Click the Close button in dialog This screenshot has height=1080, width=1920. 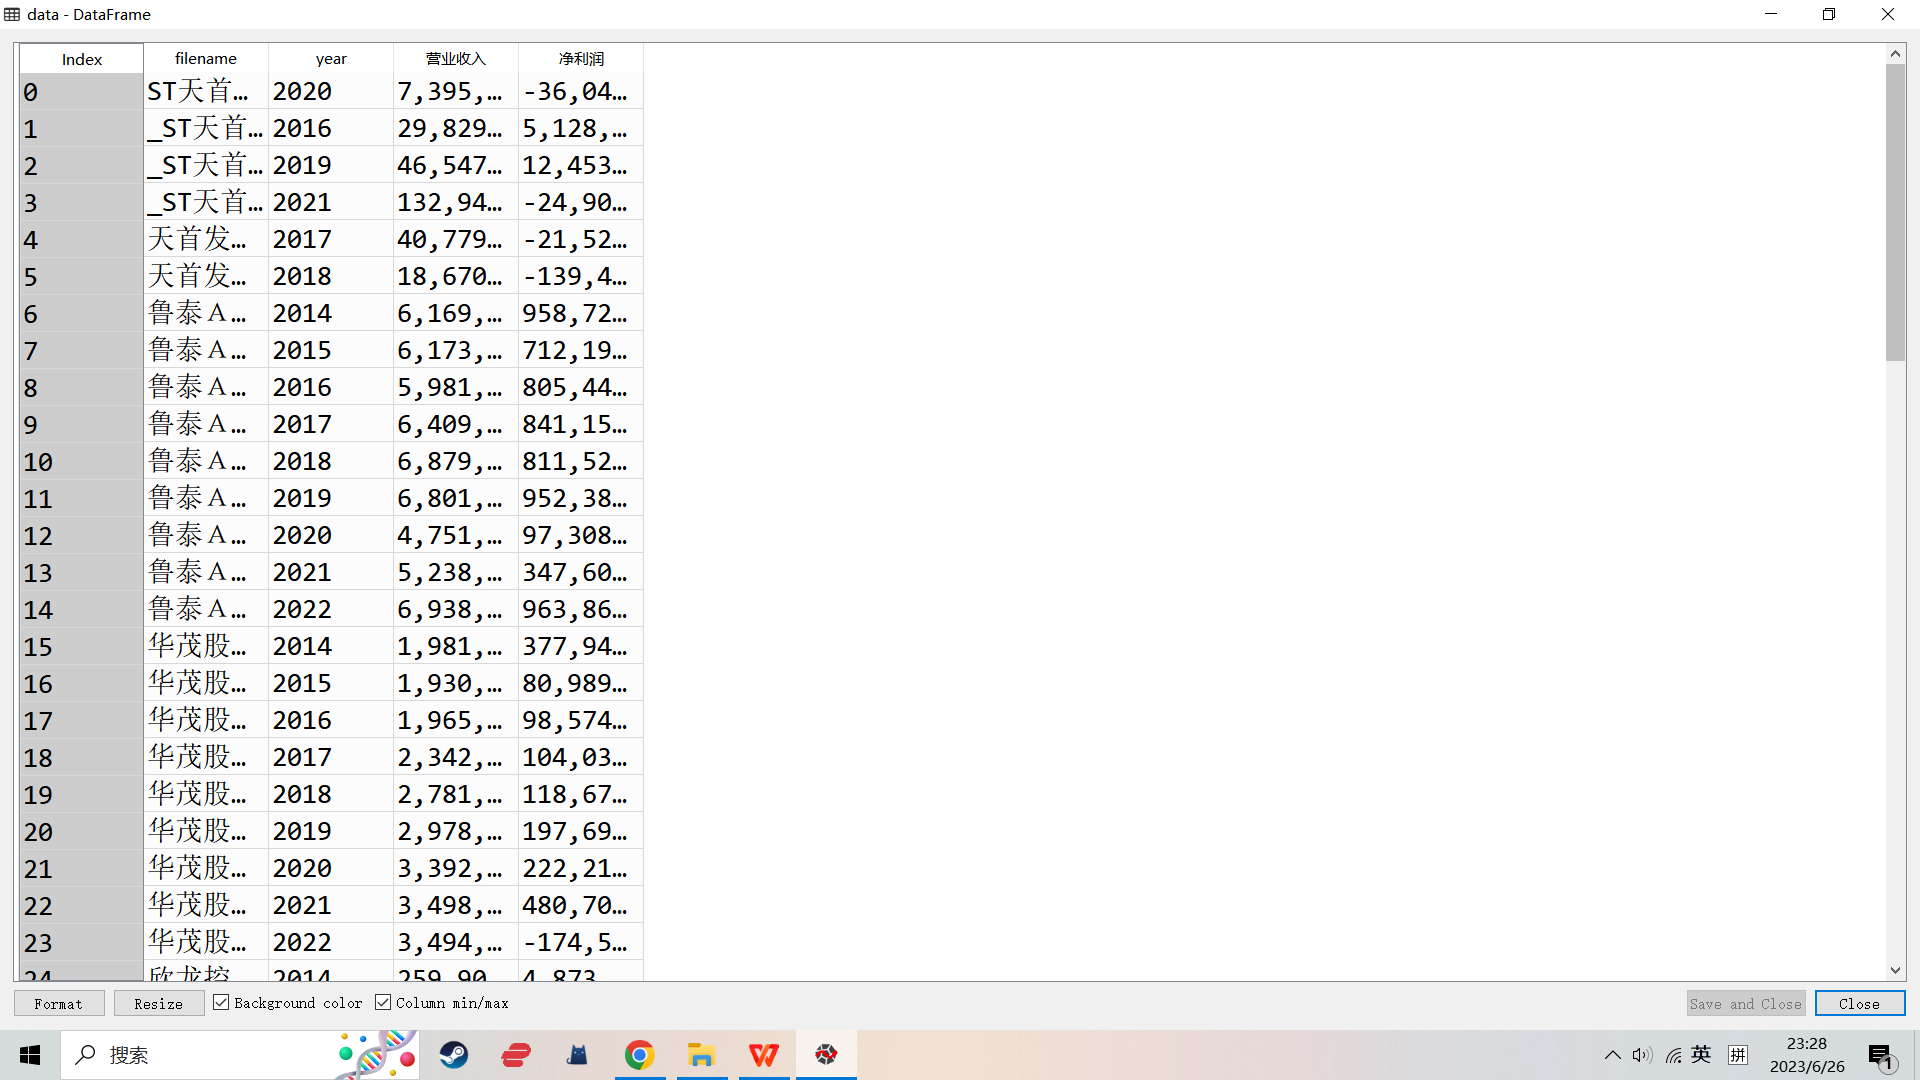tap(1861, 1004)
